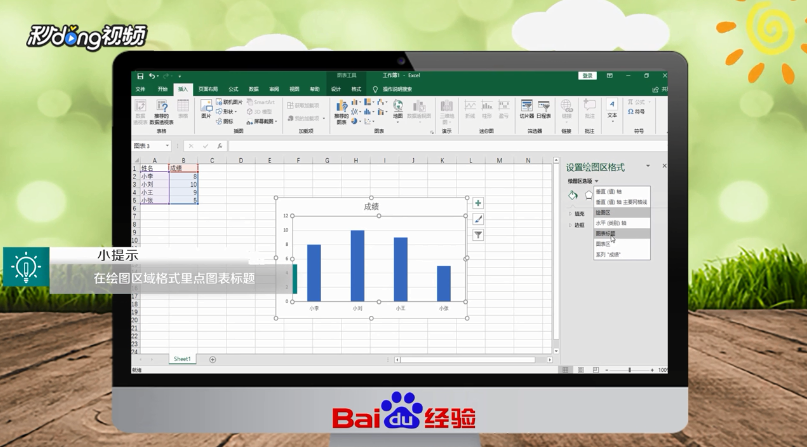Viewport: 807px width, 447px height.
Task: Click the chart title 成绩
Action: point(371,206)
